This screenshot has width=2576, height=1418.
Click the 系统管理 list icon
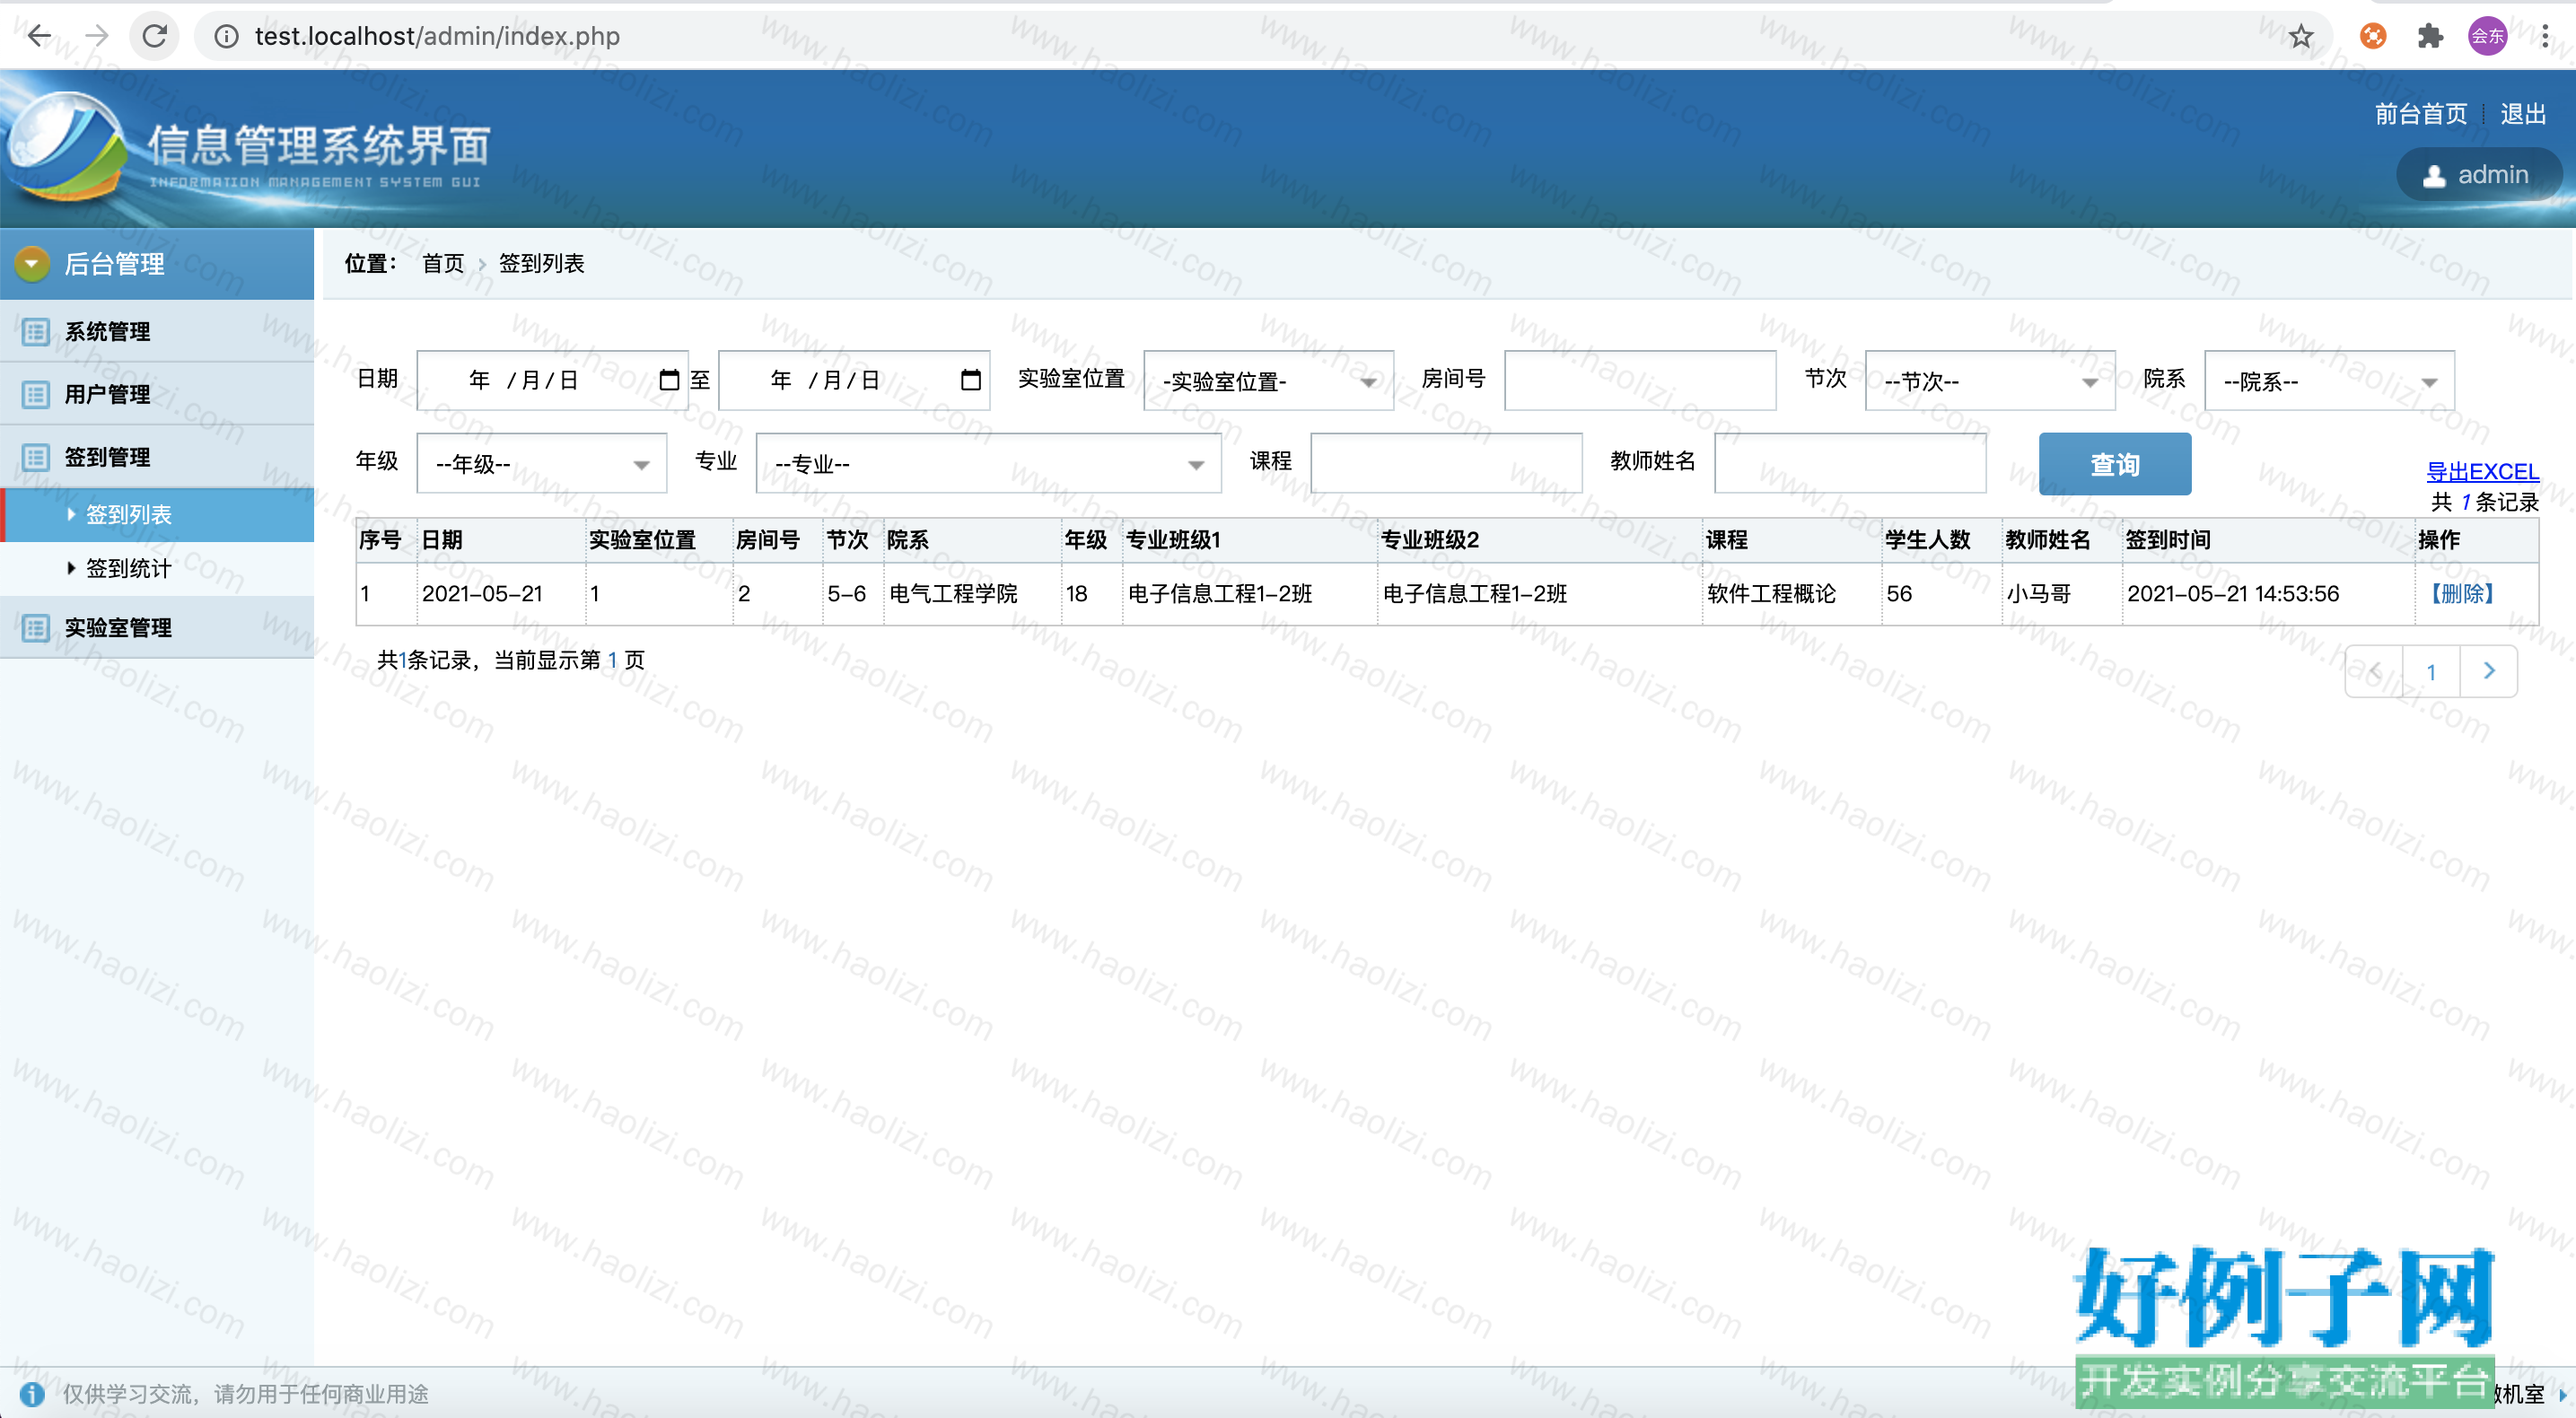pos(36,331)
